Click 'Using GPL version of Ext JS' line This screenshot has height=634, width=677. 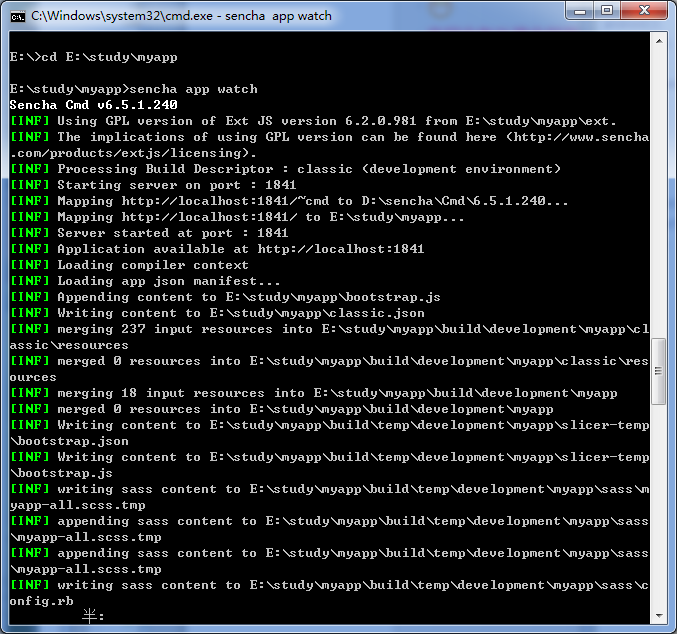click(313, 121)
